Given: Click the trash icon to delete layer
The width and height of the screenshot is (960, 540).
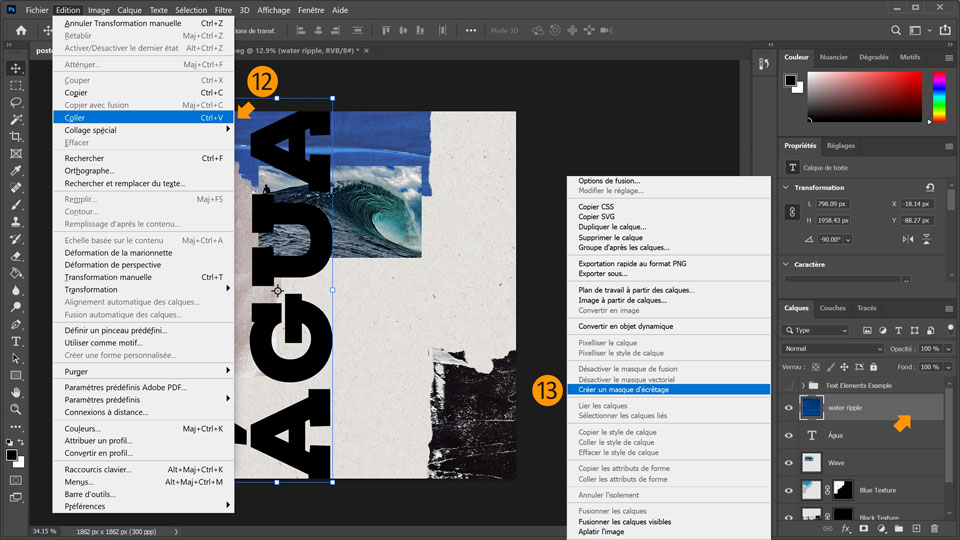Looking at the screenshot, I should tap(934, 528).
